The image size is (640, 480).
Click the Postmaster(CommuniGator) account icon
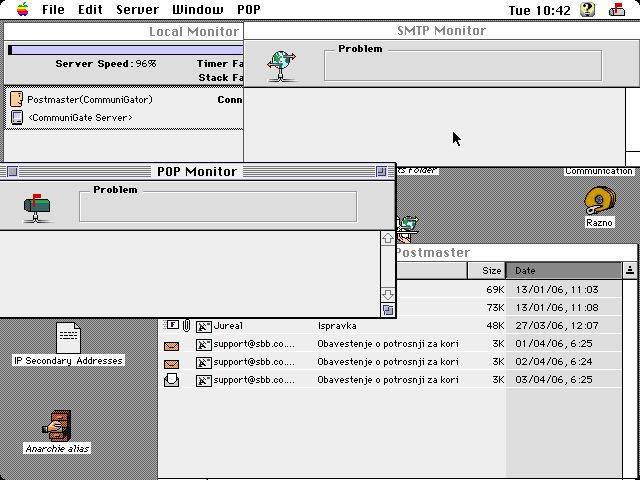16,99
